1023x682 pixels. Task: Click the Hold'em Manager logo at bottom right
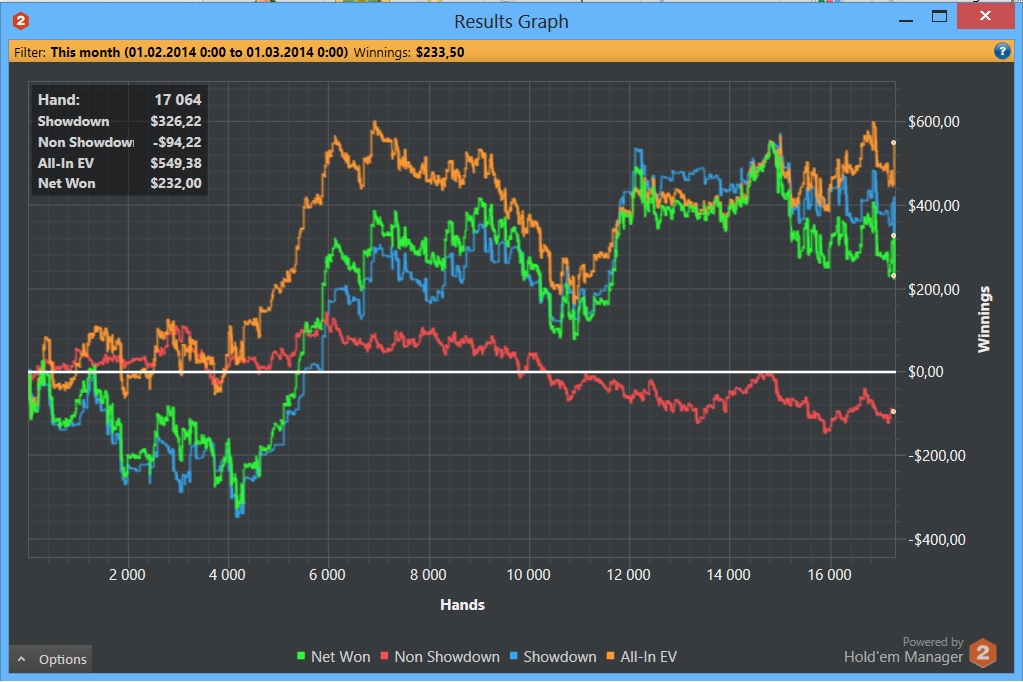tap(983, 653)
